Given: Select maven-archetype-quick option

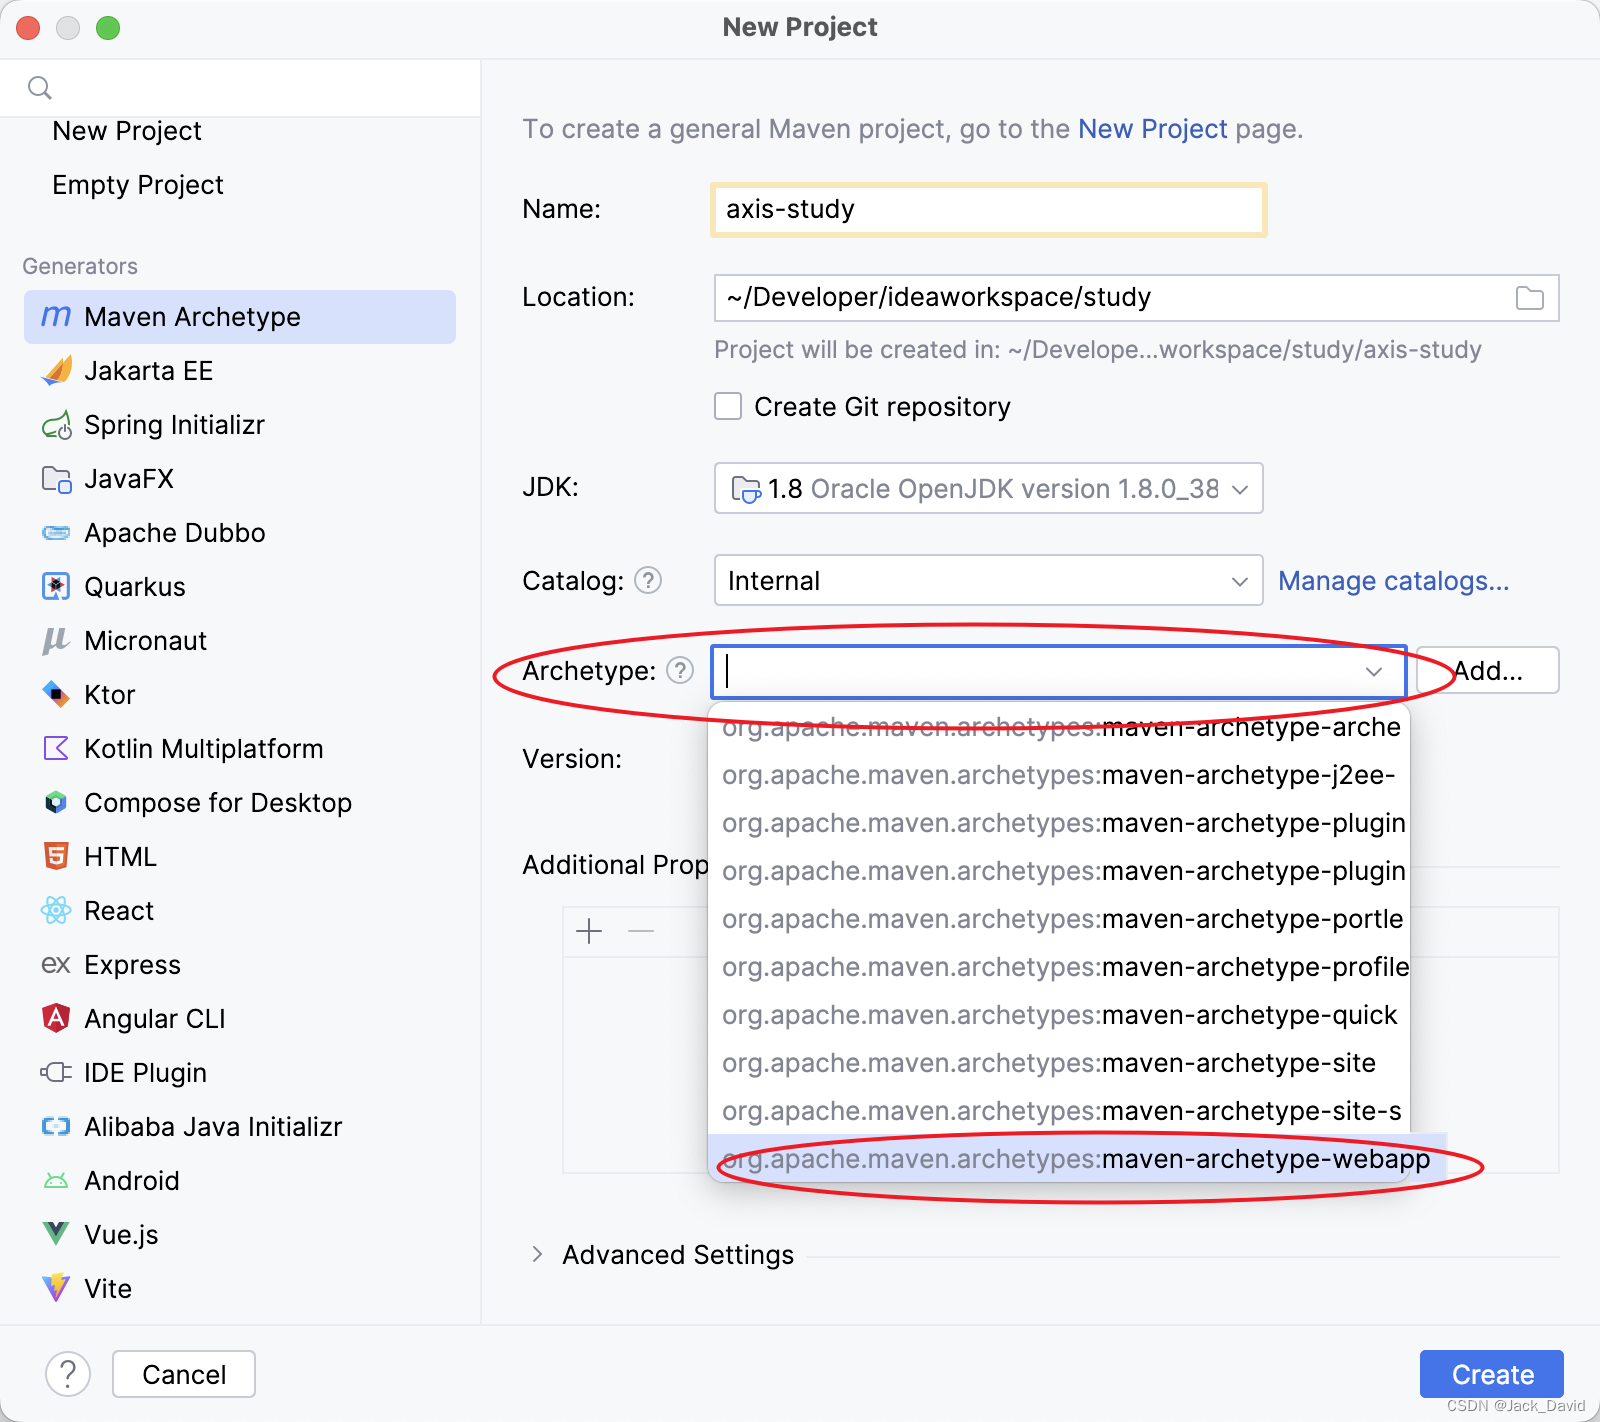Looking at the screenshot, I should [1058, 1014].
